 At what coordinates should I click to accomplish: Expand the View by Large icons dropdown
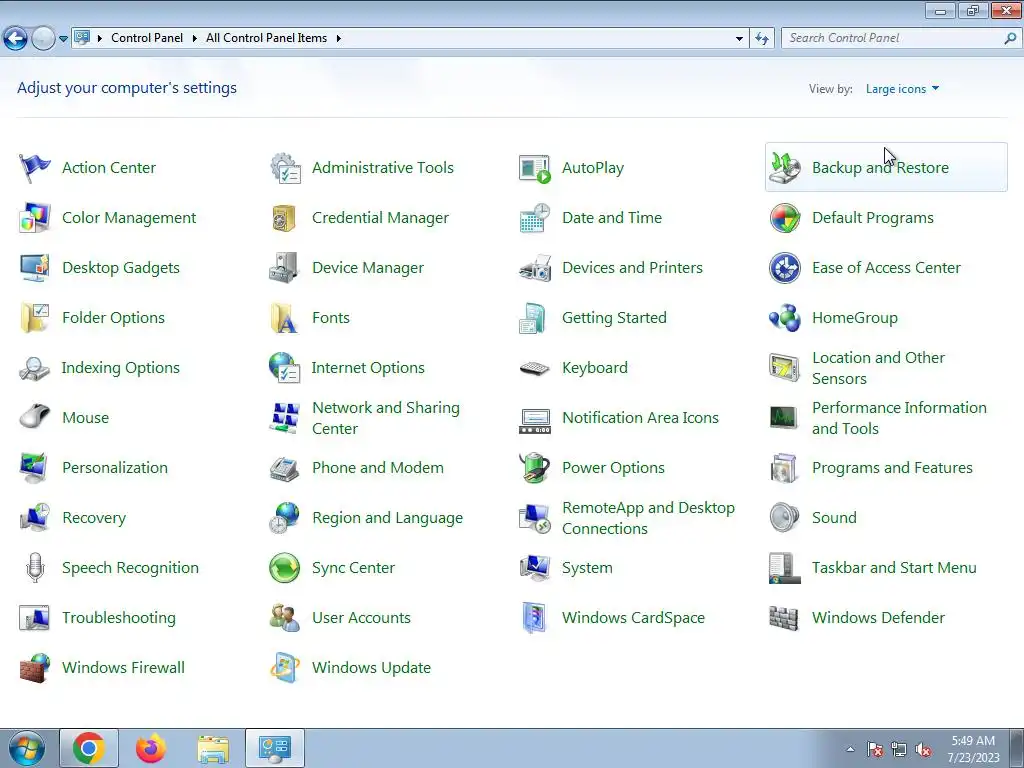(902, 89)
